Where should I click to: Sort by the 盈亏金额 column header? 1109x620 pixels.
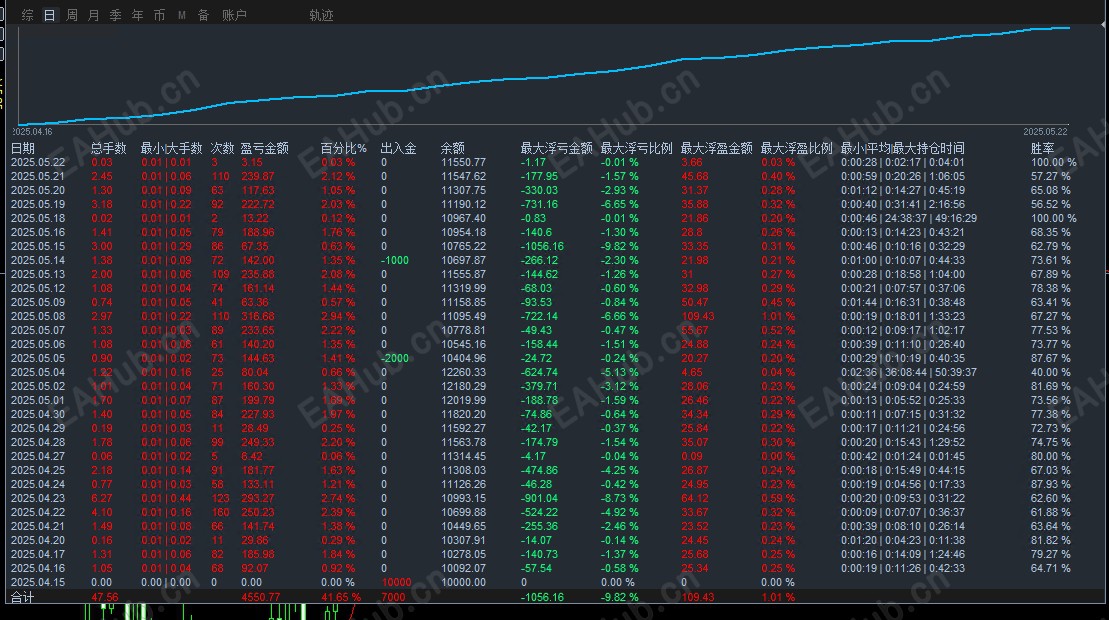[x=265, y=148]
